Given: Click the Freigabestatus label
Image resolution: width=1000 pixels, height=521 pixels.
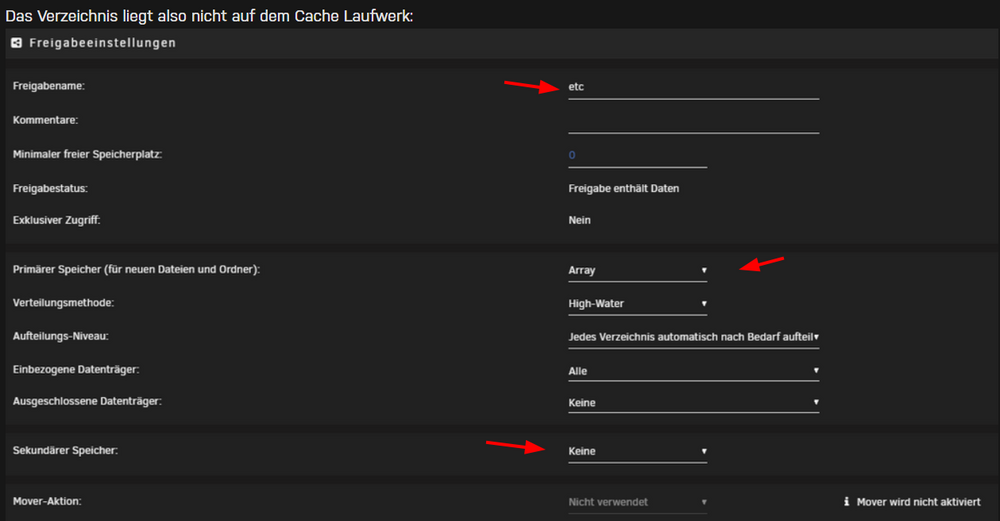Looking at the screenshot, I should (50, 189).
